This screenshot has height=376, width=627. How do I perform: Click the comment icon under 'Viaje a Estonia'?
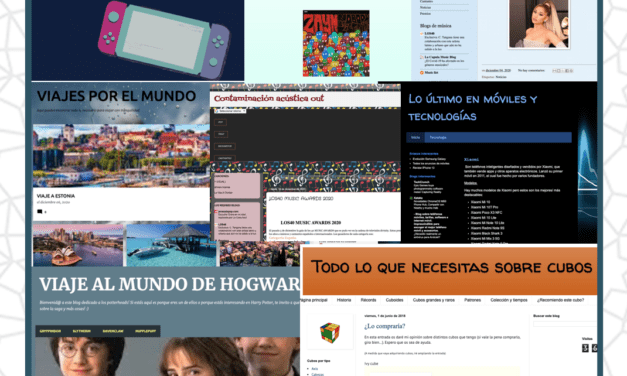[x=40, y=212]
